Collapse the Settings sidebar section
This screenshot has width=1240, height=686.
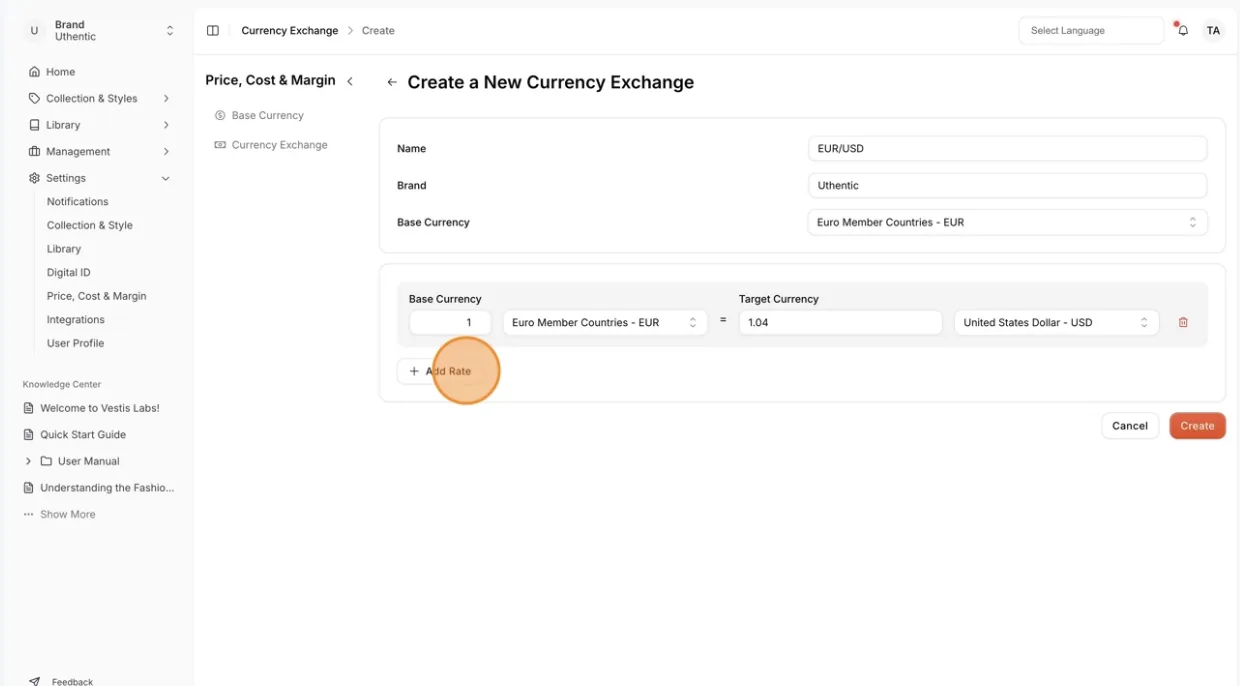tap(166, 178)
